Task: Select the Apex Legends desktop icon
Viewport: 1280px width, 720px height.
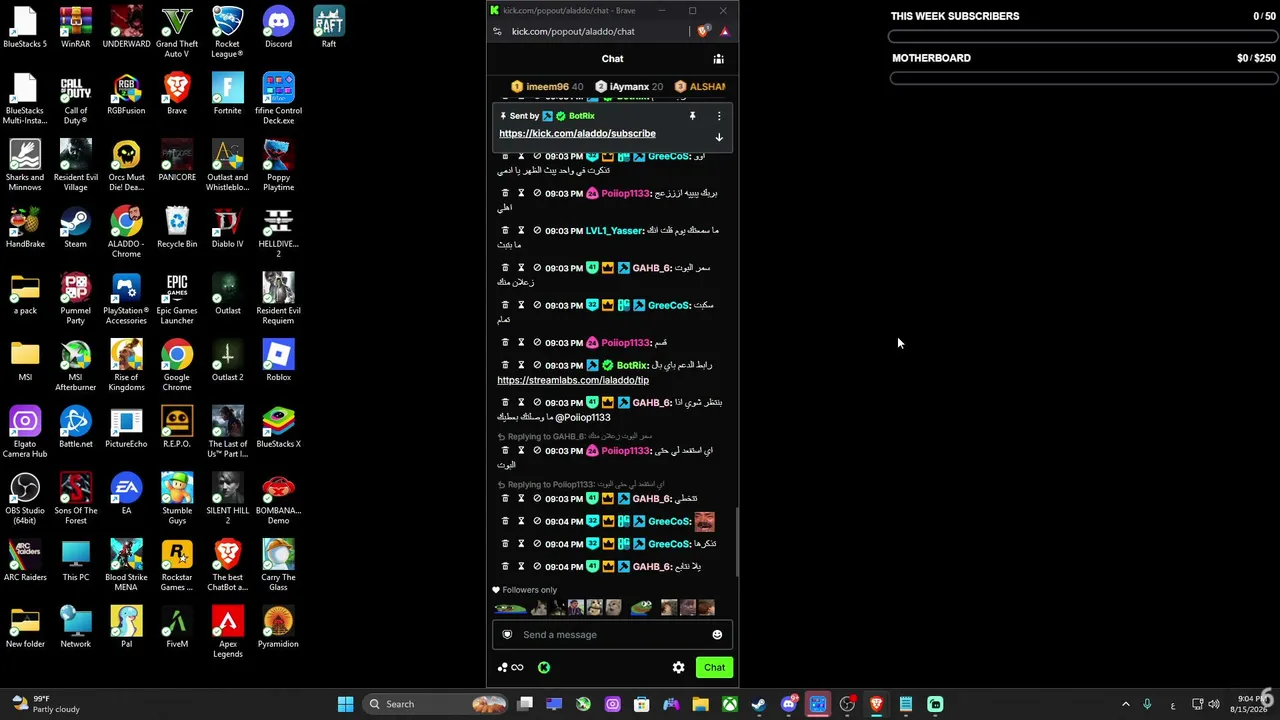Action: click(227, 632)
